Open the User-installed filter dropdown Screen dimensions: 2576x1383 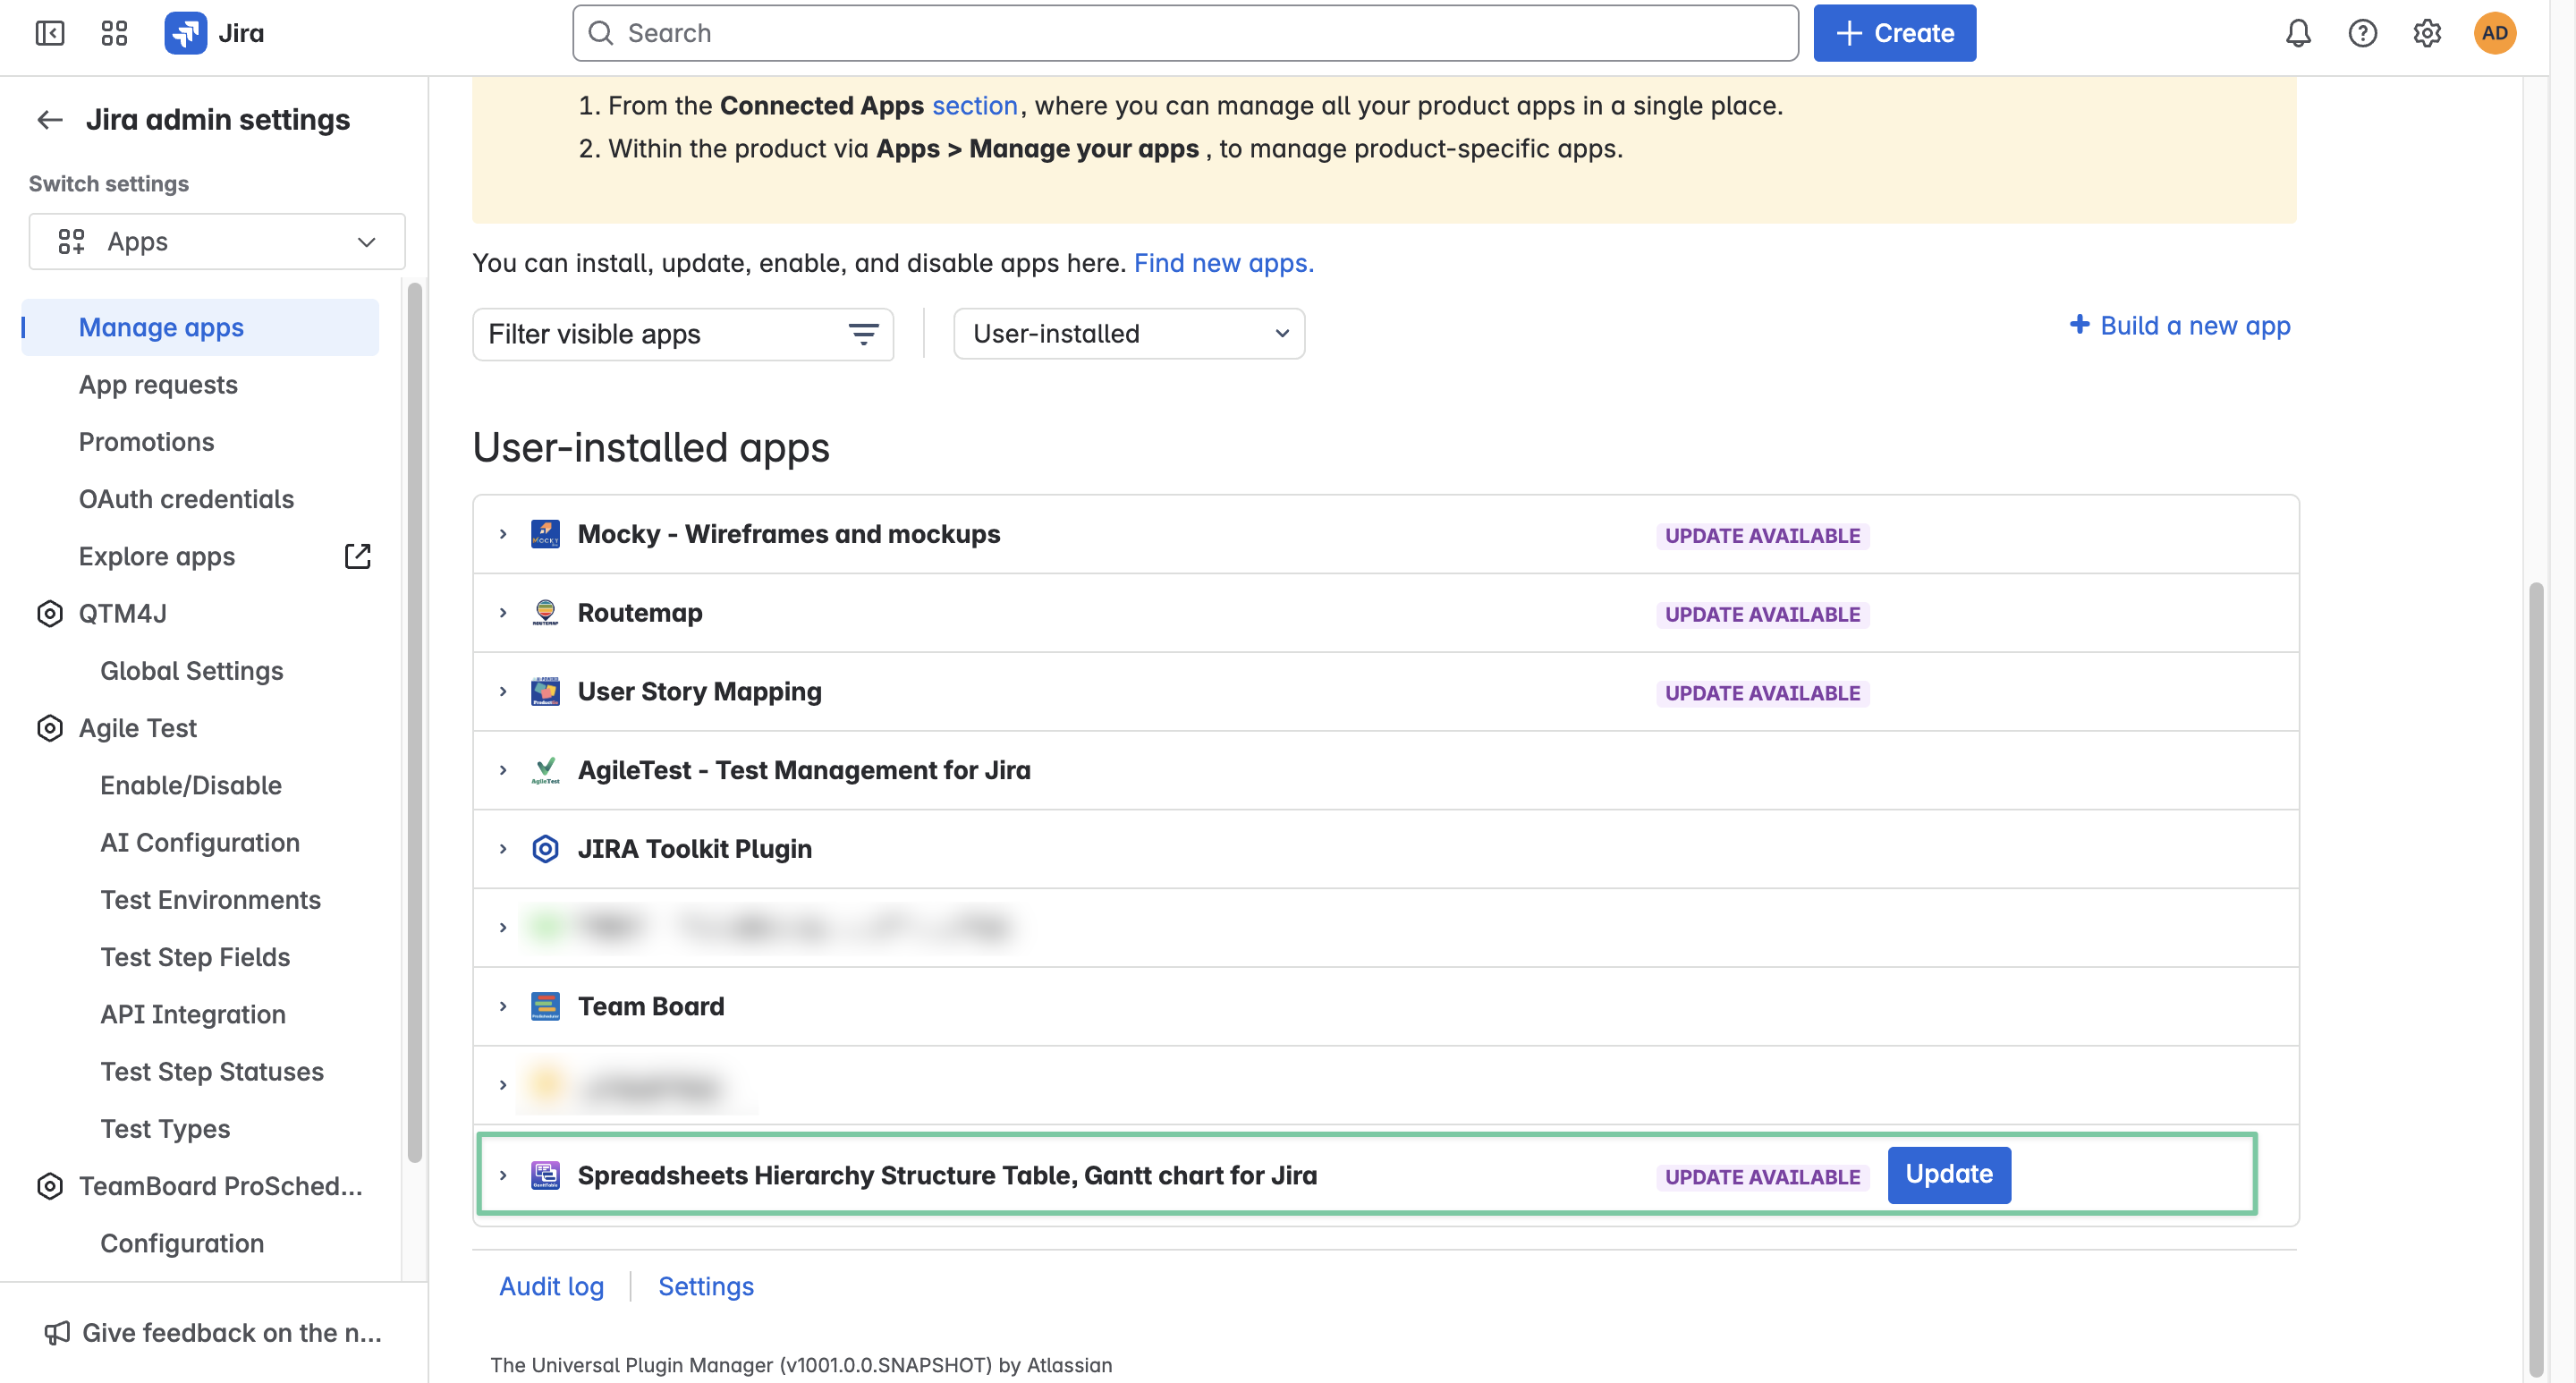(x=1128, y=333)
